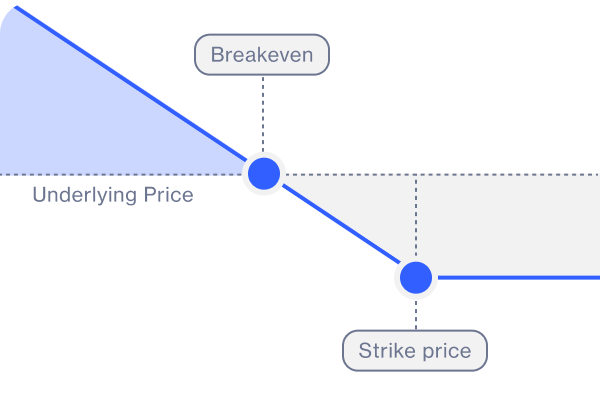
Task: Click the flat blue line right of strike
Action: (x=517, y=278)
